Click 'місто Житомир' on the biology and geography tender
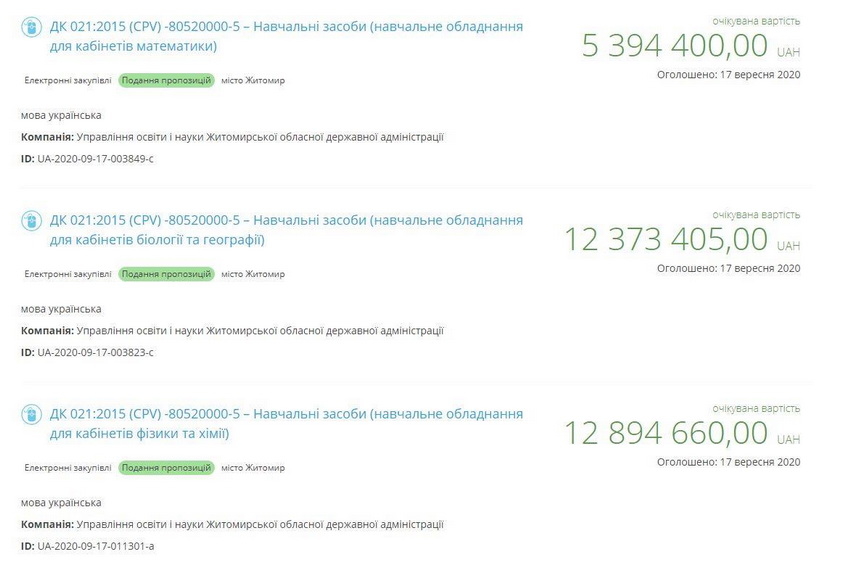This screenshot has width=850, height=569. click(x=253, y=273)
